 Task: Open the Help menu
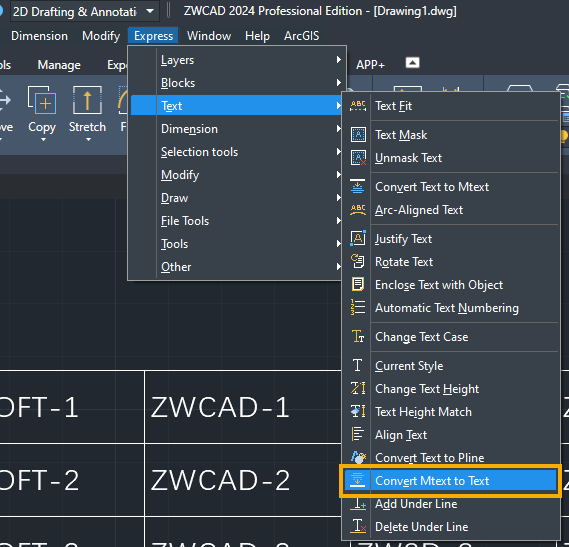pos(257,36)
